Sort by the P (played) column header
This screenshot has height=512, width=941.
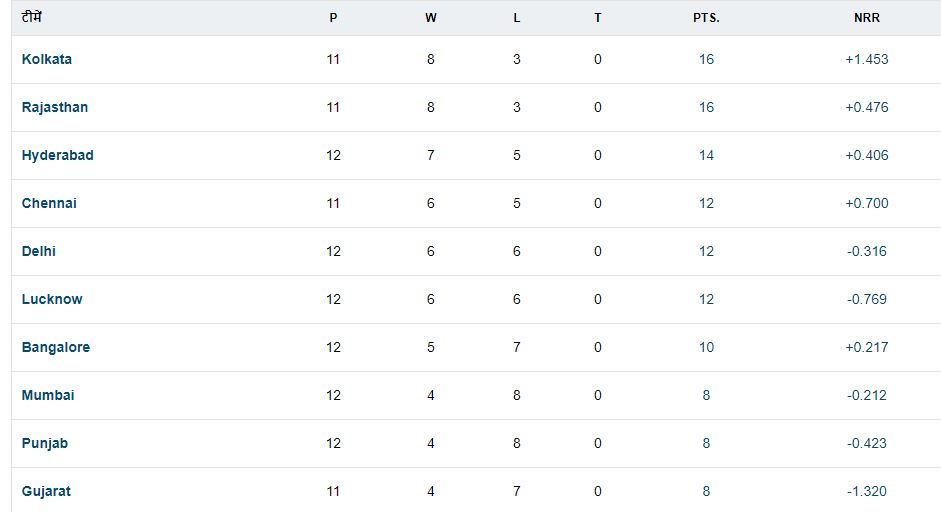click(333, 18)
